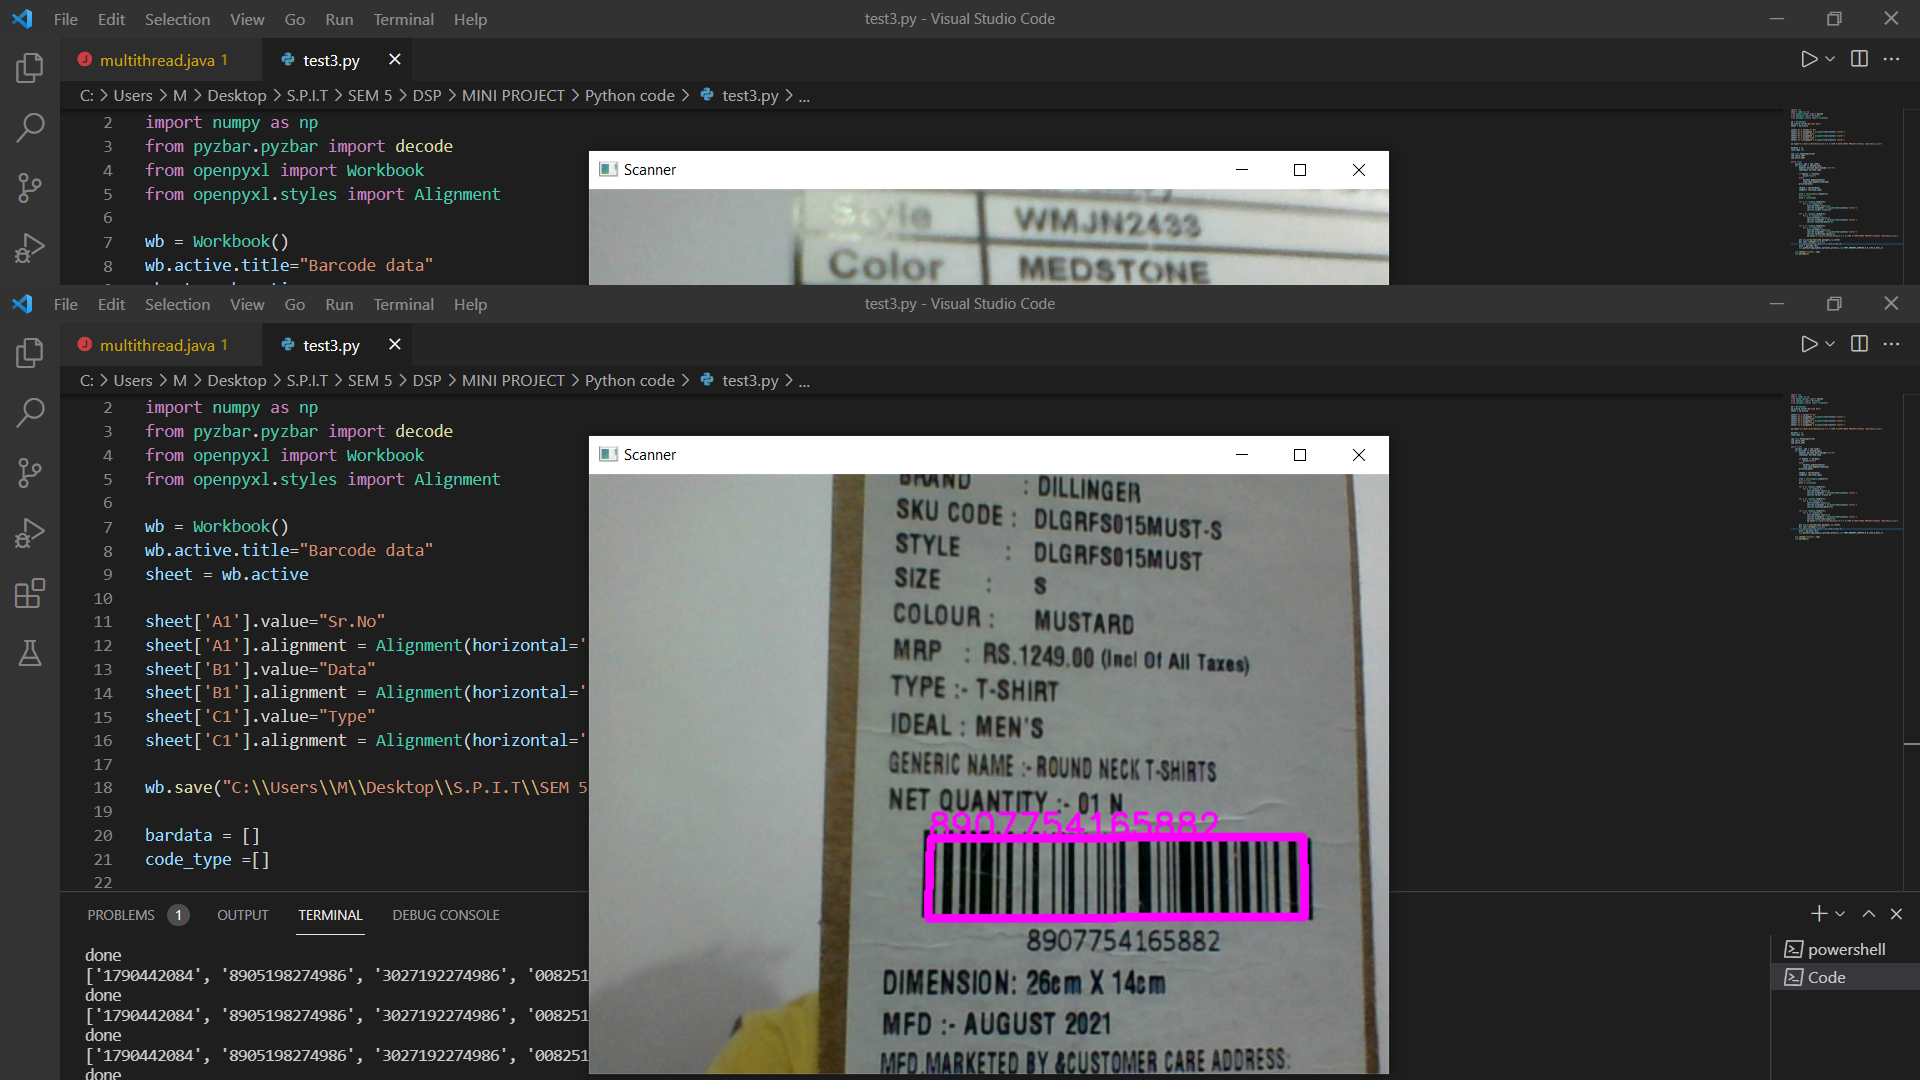Click 'Python code' breadcrumb in the lower window
Image resolution: width=1920 pixels, height=1080 pixels.
[x=629, y=380]
